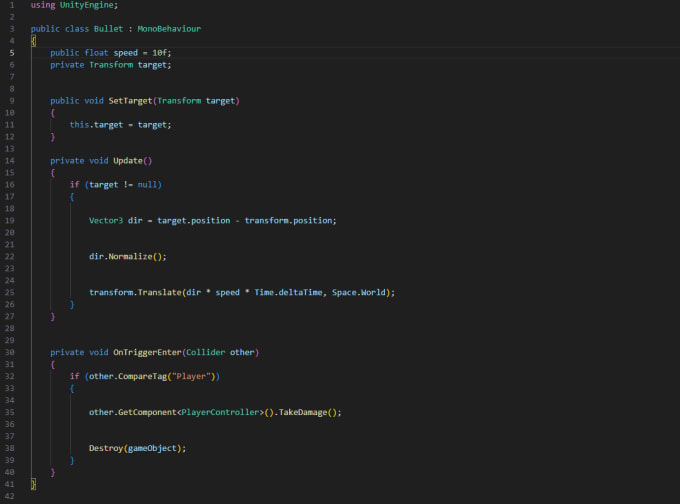This screenshot has width=680, height=504.
Task: Click 'private Transform target;' field declaration
Action: 111,65
